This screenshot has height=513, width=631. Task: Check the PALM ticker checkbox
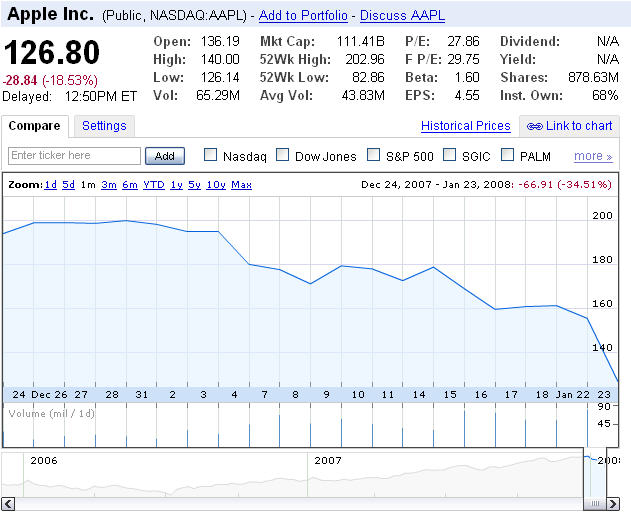click(508, 155)
